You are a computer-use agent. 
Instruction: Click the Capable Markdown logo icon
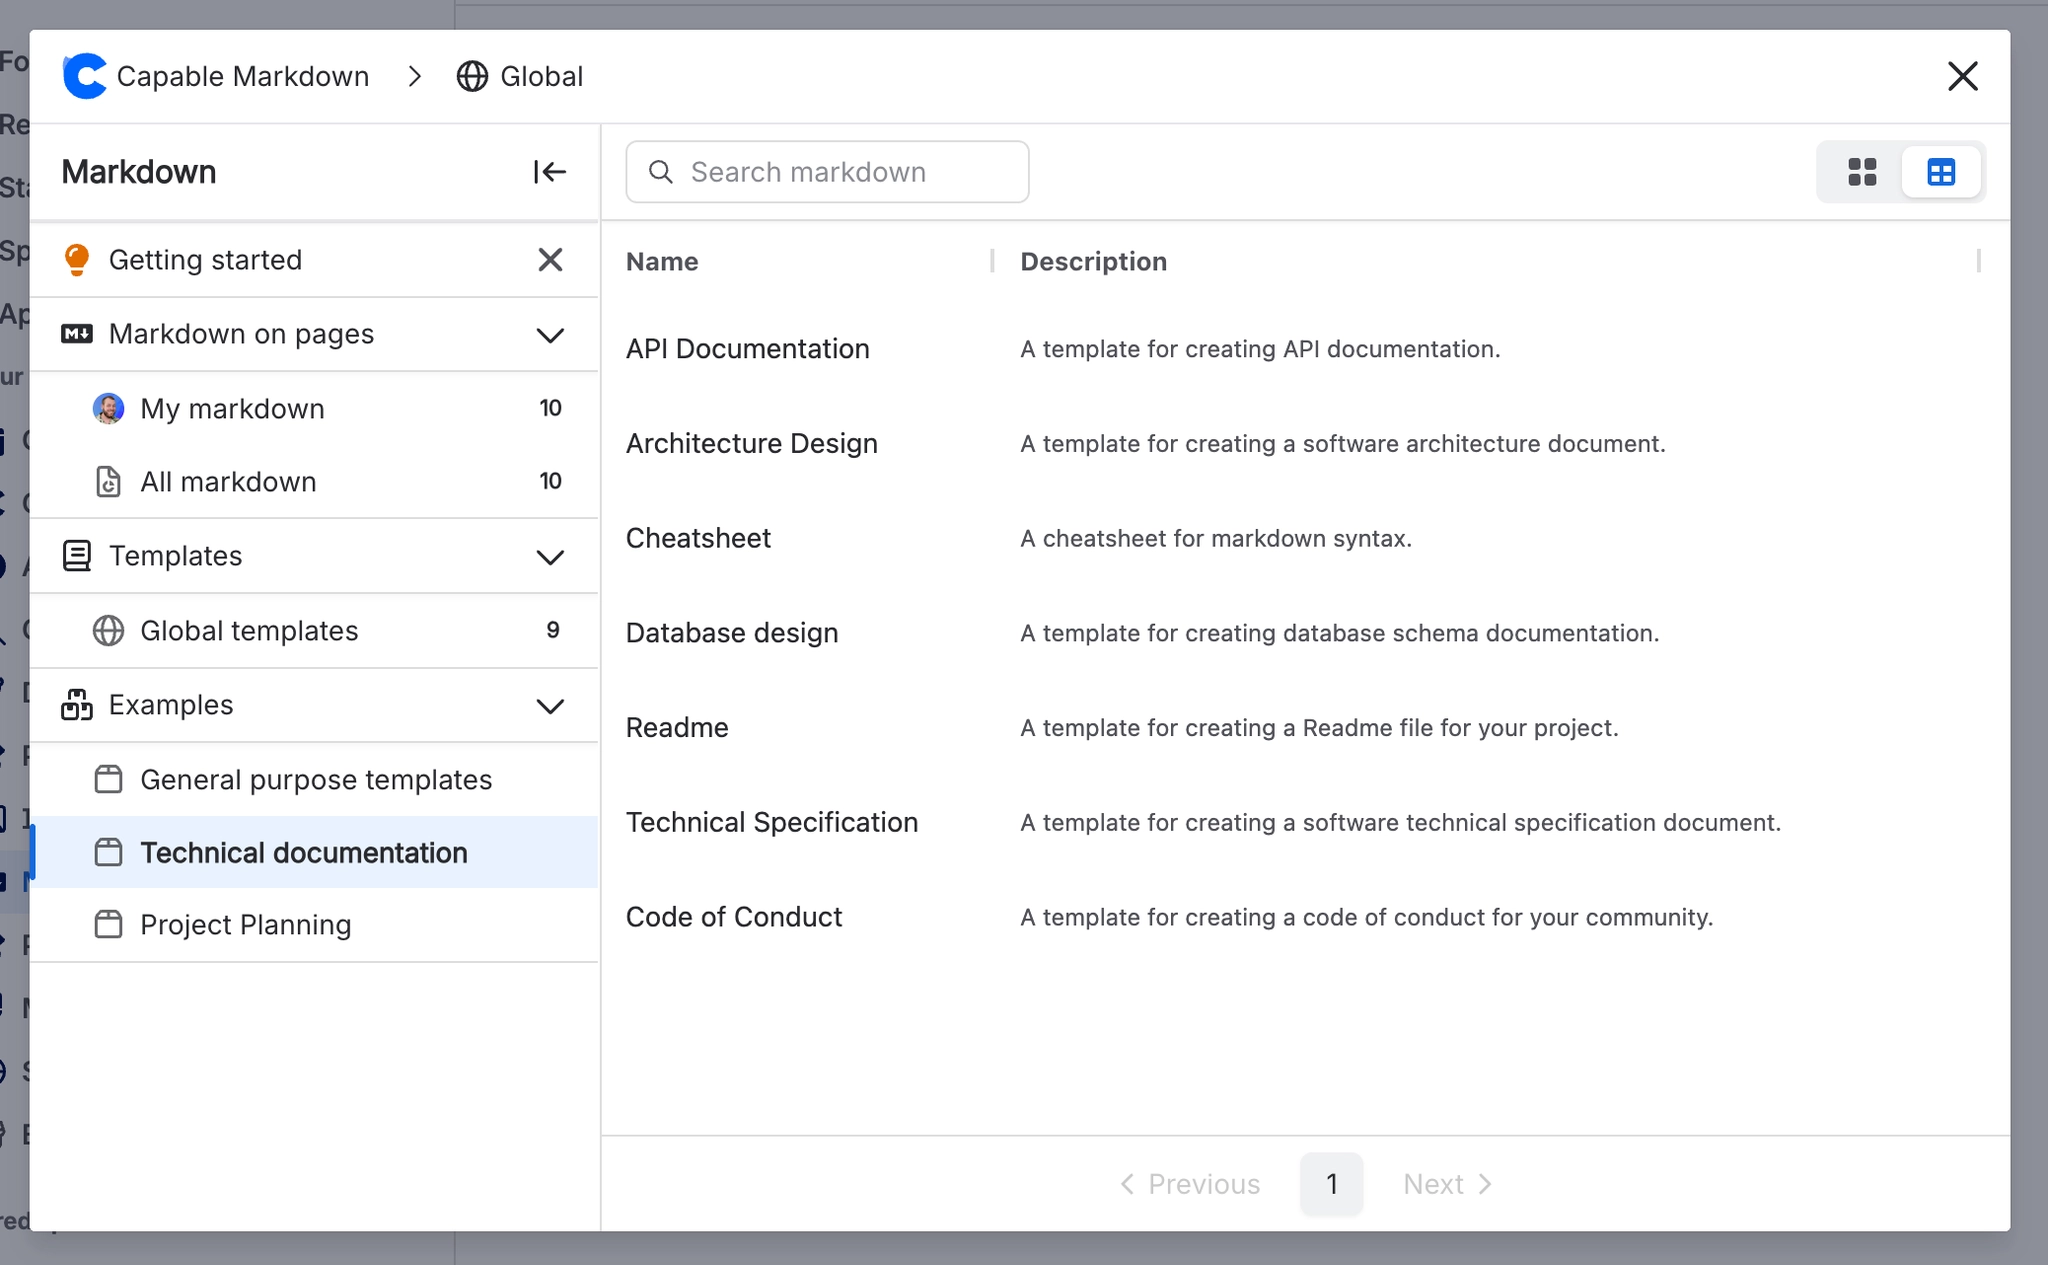84,76
